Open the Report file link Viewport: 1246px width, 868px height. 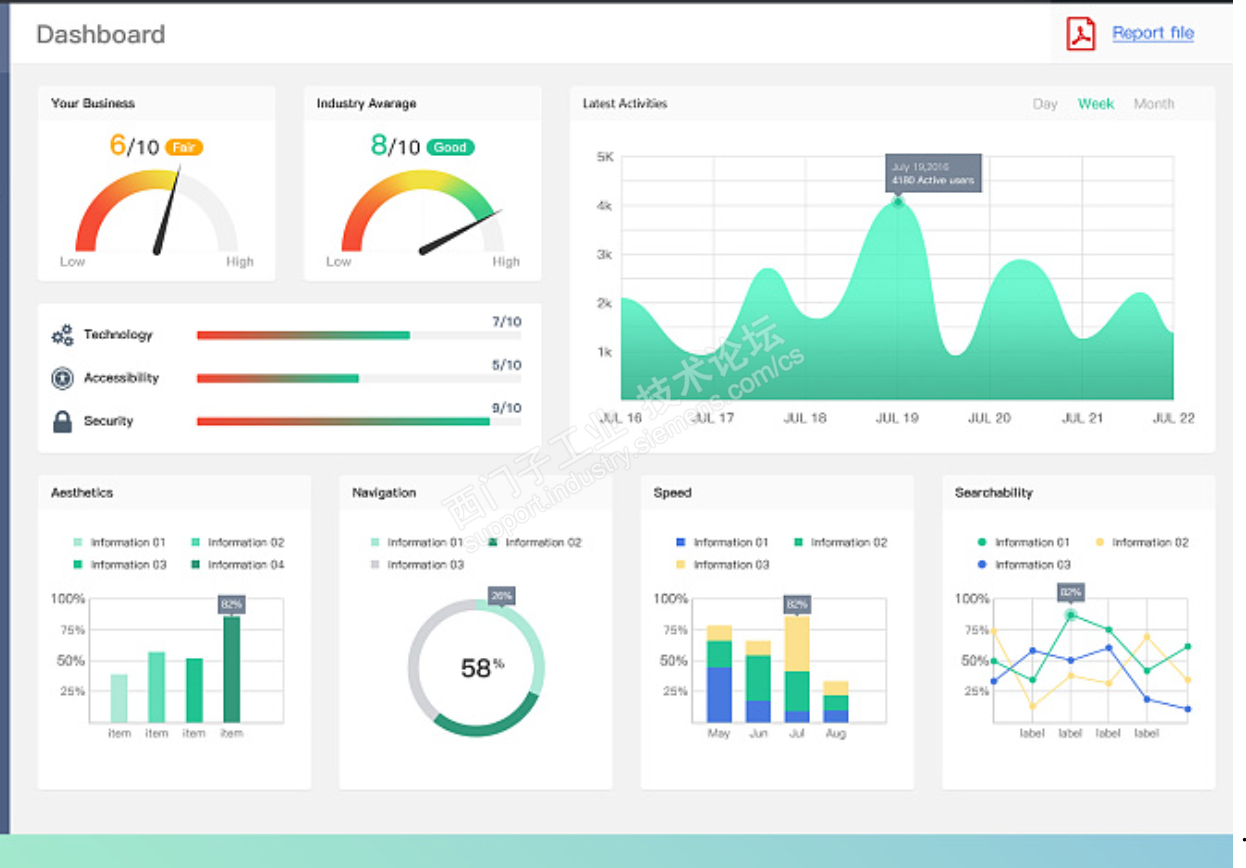click(1153, 33)
